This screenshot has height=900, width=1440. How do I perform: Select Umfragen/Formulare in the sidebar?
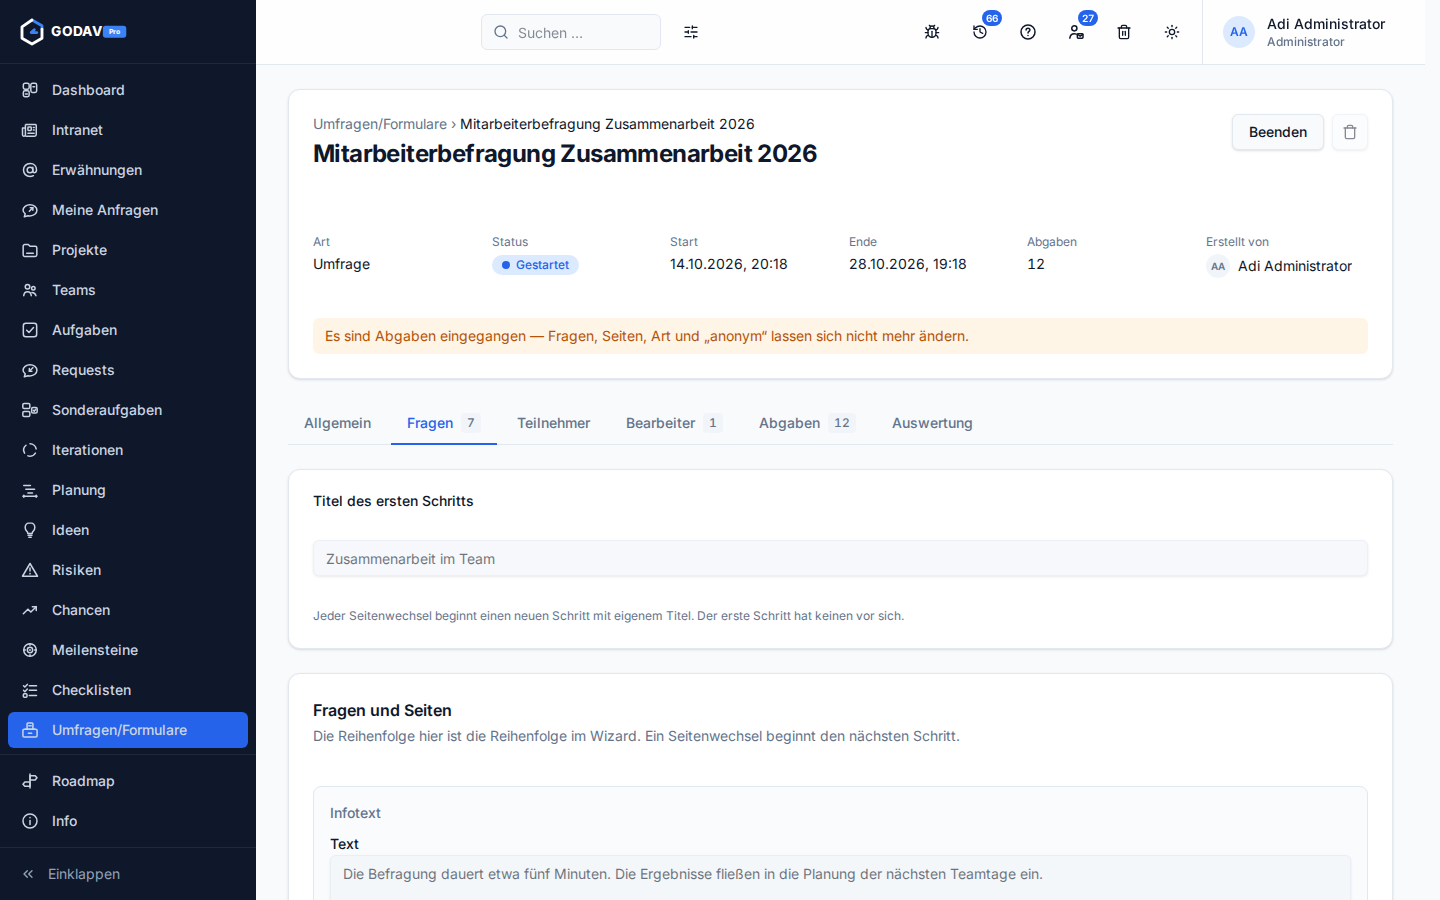pos(128,730)
